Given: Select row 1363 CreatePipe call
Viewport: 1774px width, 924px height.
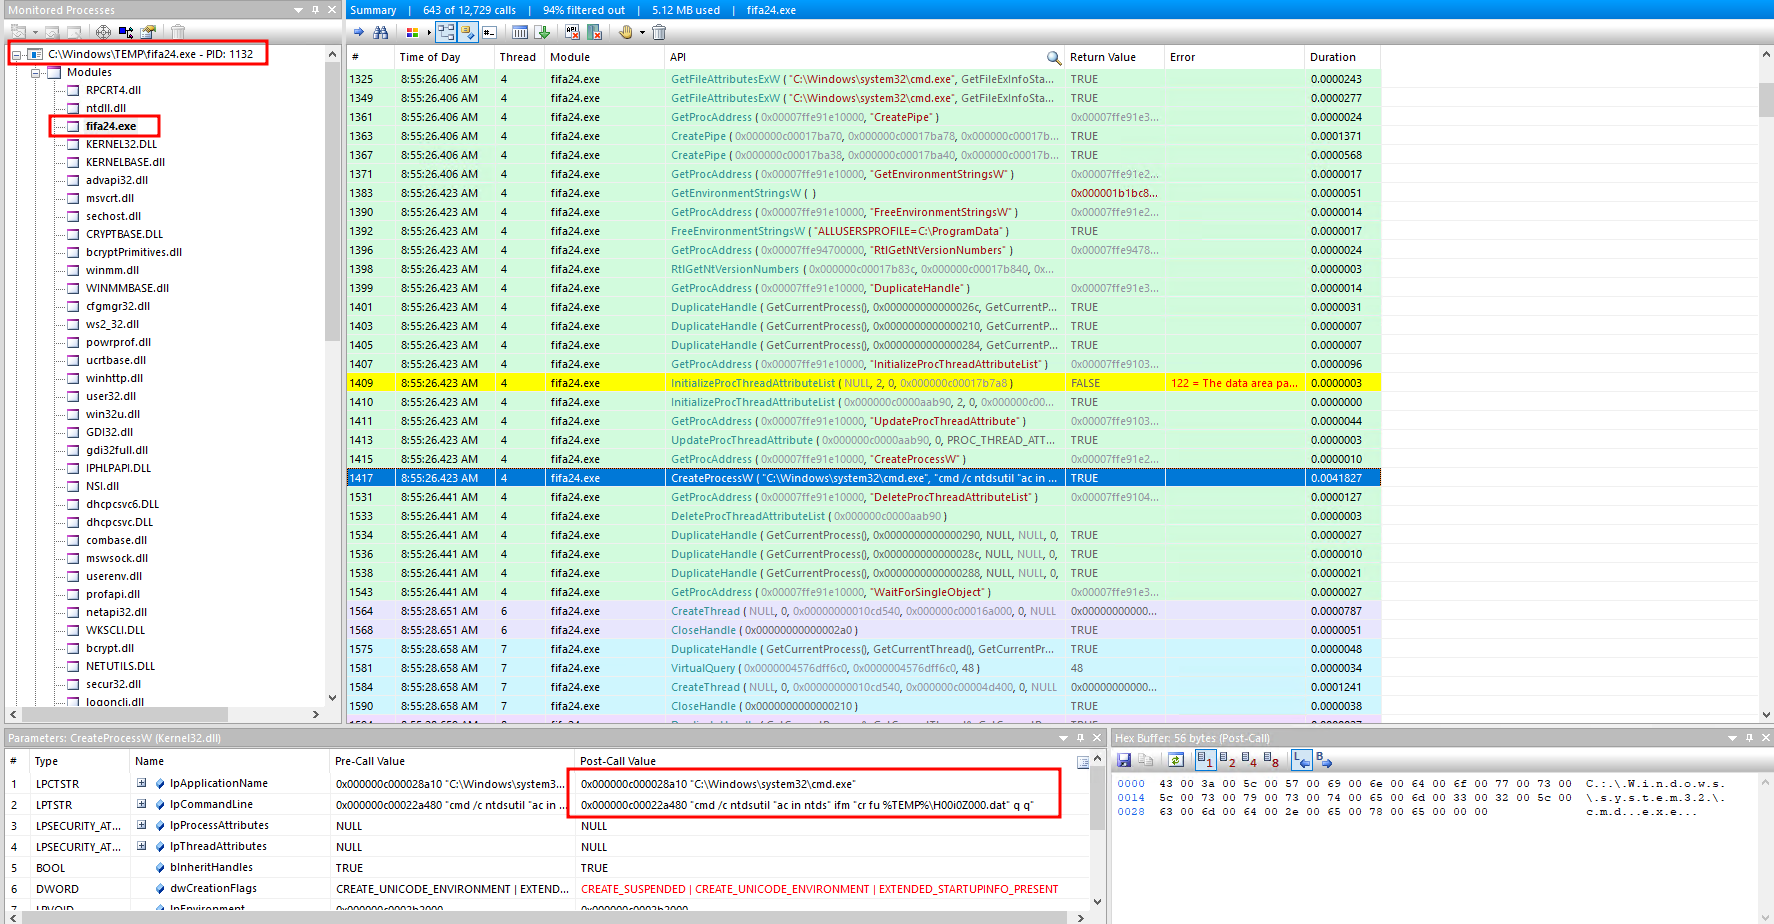Looking at the screenshot, I should click(x=864, y=136).
